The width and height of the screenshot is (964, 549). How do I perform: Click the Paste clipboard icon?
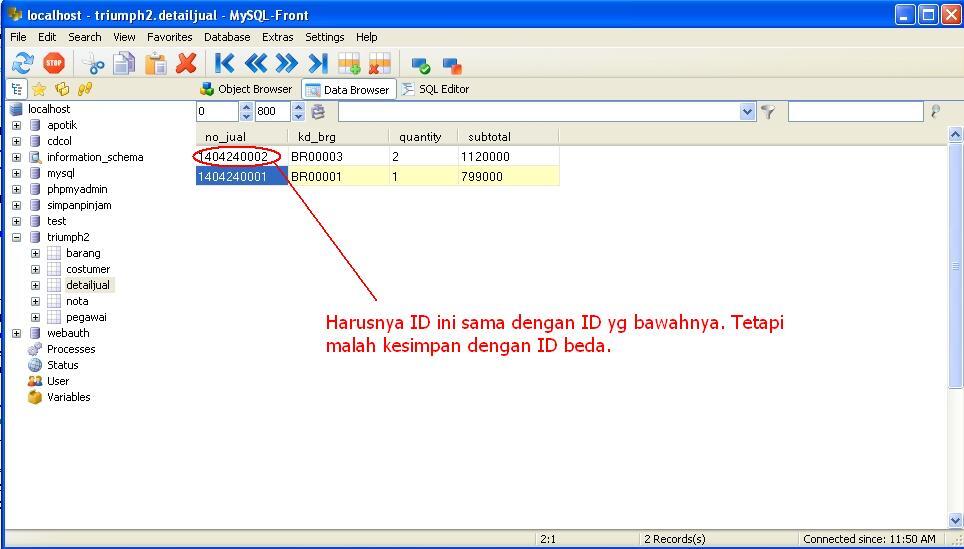[x=156, y=63]
